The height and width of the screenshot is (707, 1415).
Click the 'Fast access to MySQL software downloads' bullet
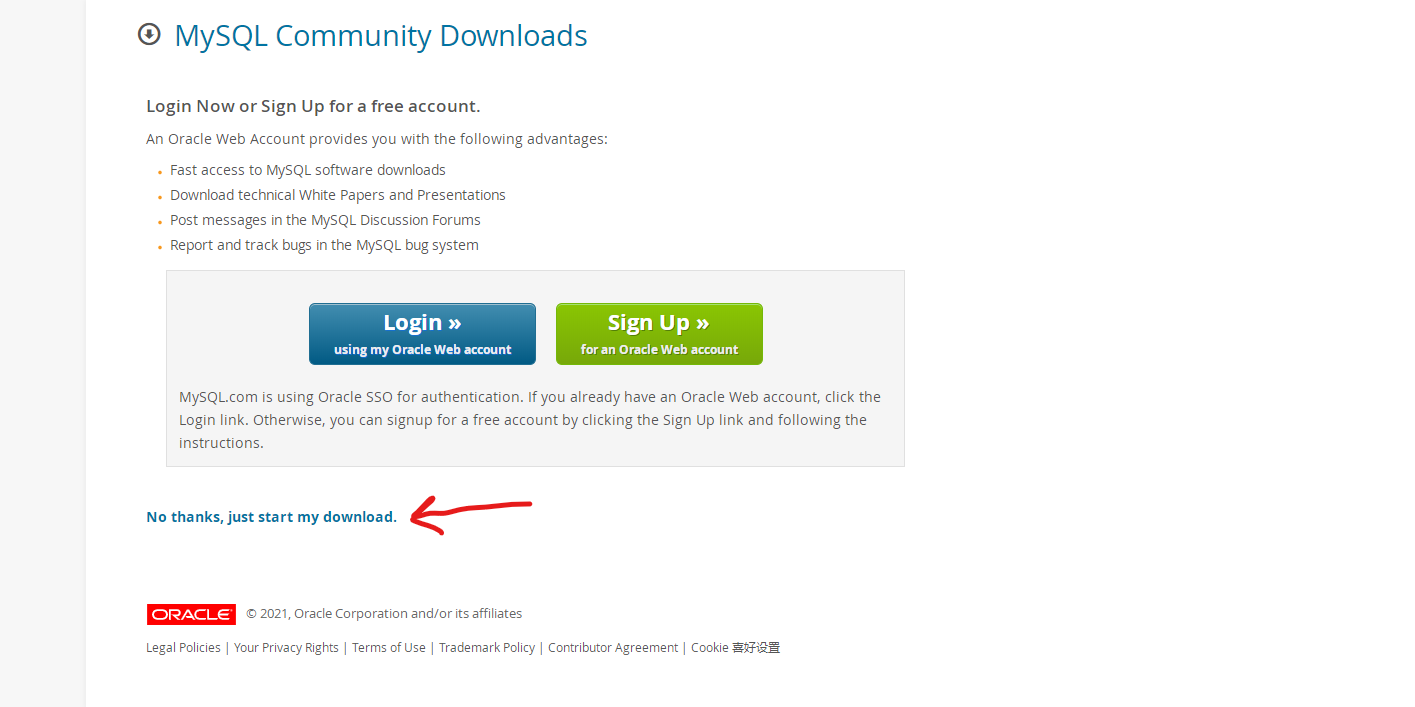click(308, 170)
